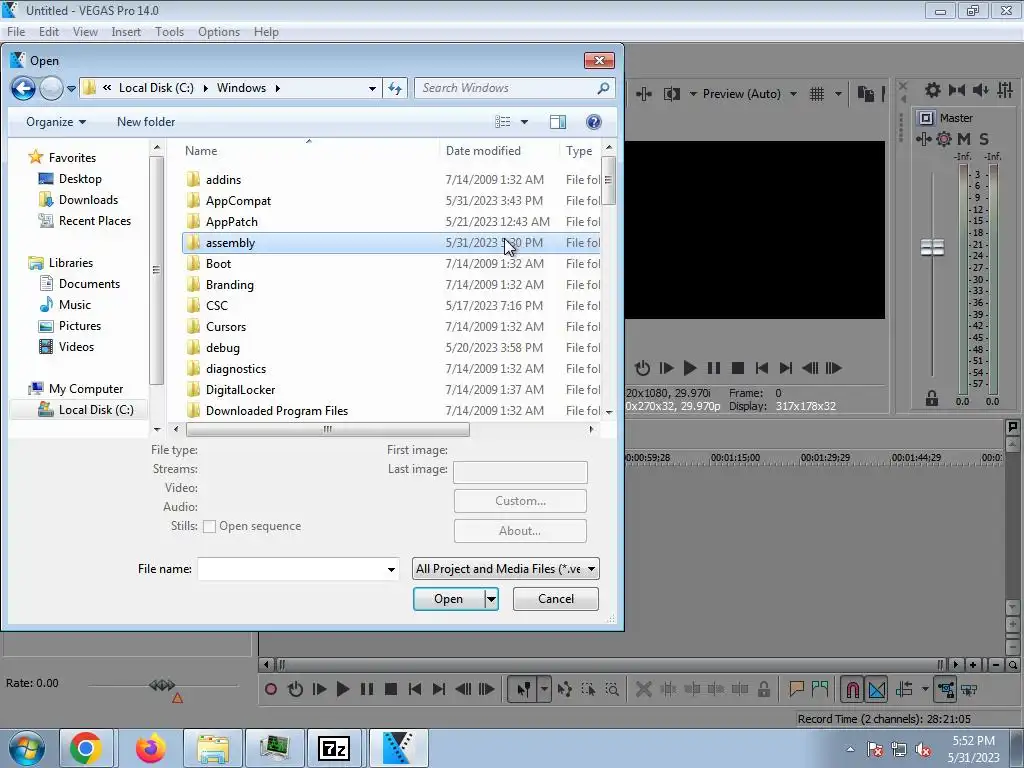Click the Search Windows field
This screenshot has height=768, width=1024.
click(513, 88)
